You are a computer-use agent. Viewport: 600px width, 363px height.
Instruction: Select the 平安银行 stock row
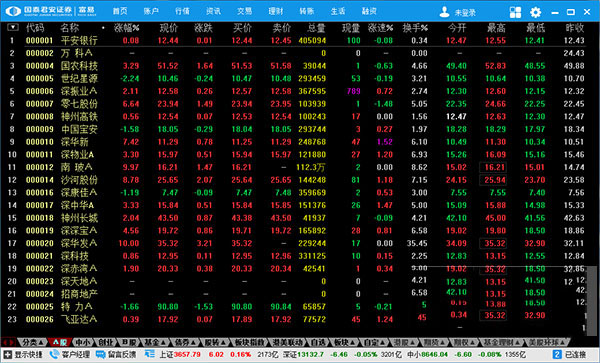[300, 41]
